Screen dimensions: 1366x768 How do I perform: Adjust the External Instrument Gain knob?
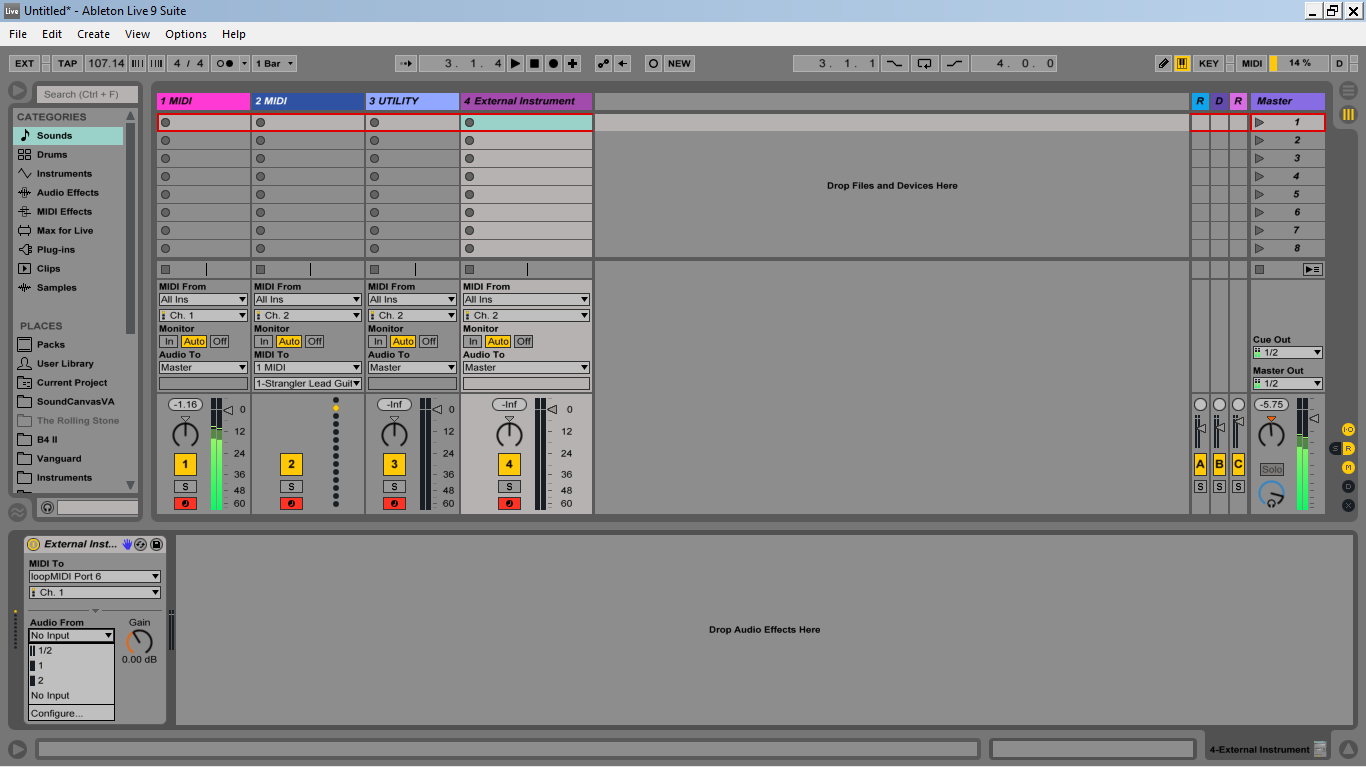click(139, 641)
